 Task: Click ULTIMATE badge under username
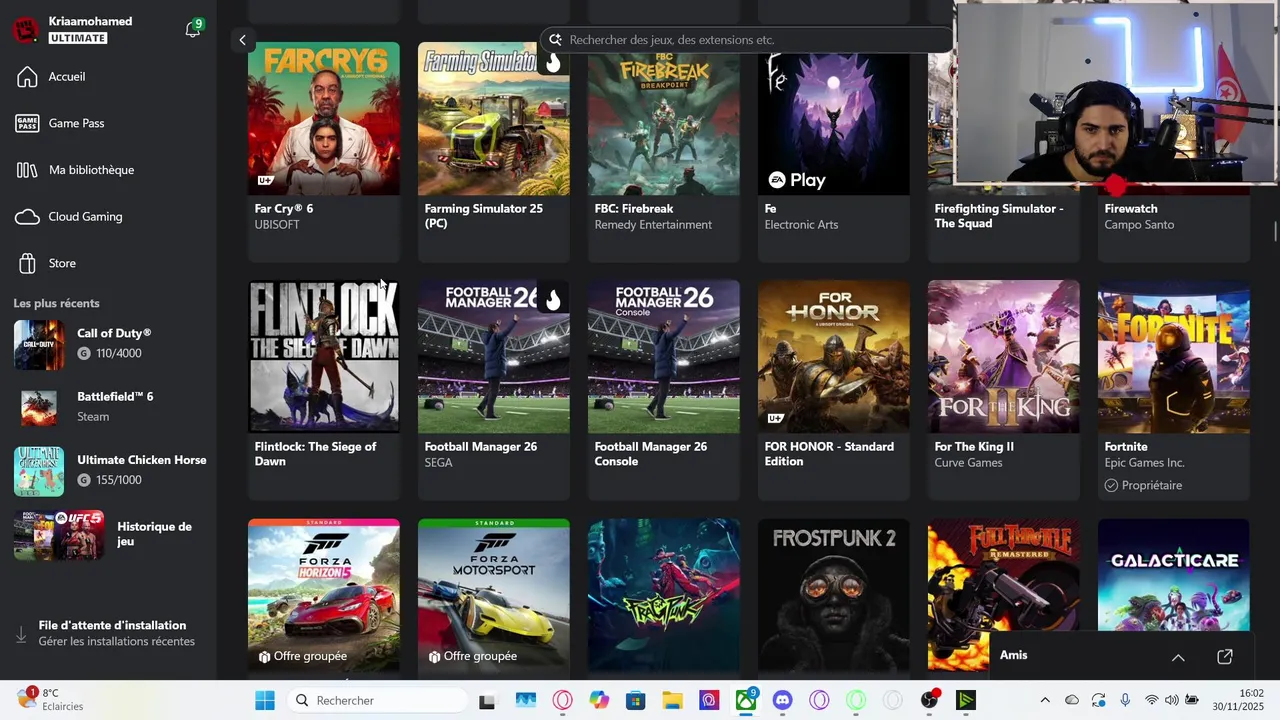(77, 38)
